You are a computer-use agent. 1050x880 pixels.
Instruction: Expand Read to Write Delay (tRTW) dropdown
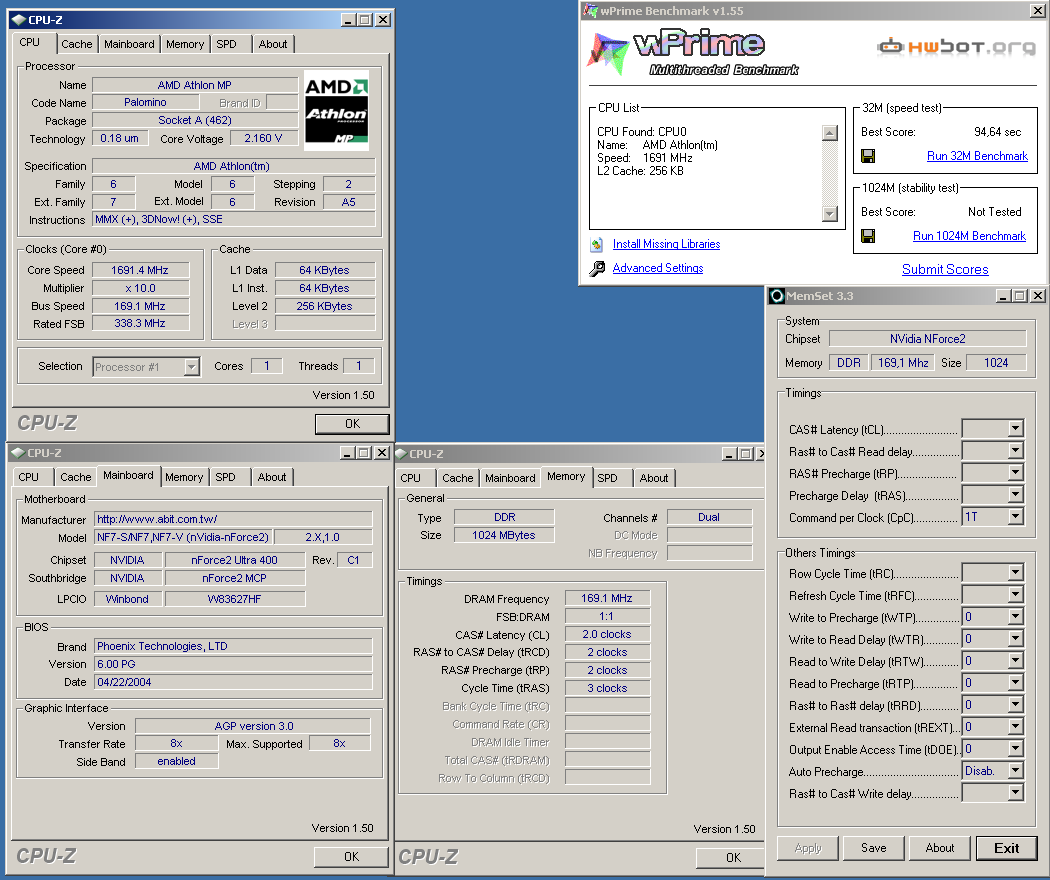pyautogui.click(x=1016, y=661)
